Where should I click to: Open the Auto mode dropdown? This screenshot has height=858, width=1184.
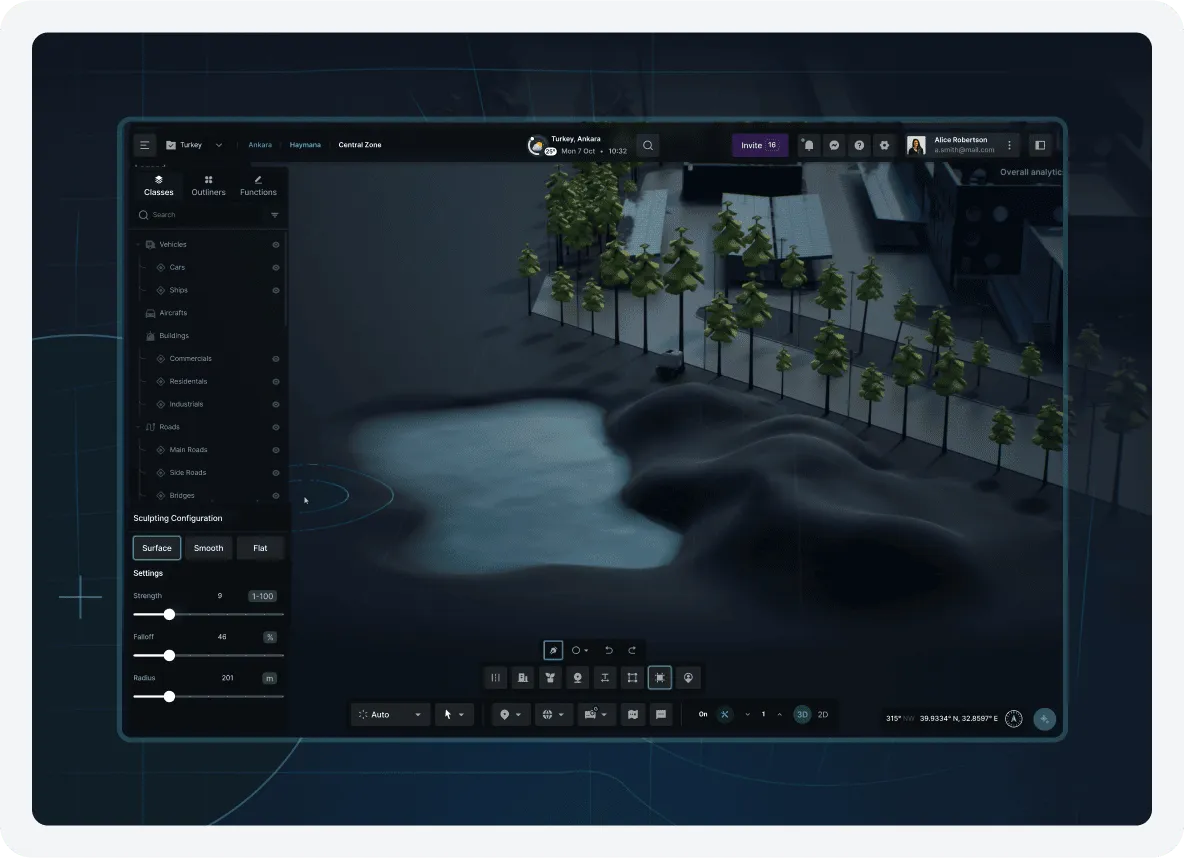click(390, 714)
